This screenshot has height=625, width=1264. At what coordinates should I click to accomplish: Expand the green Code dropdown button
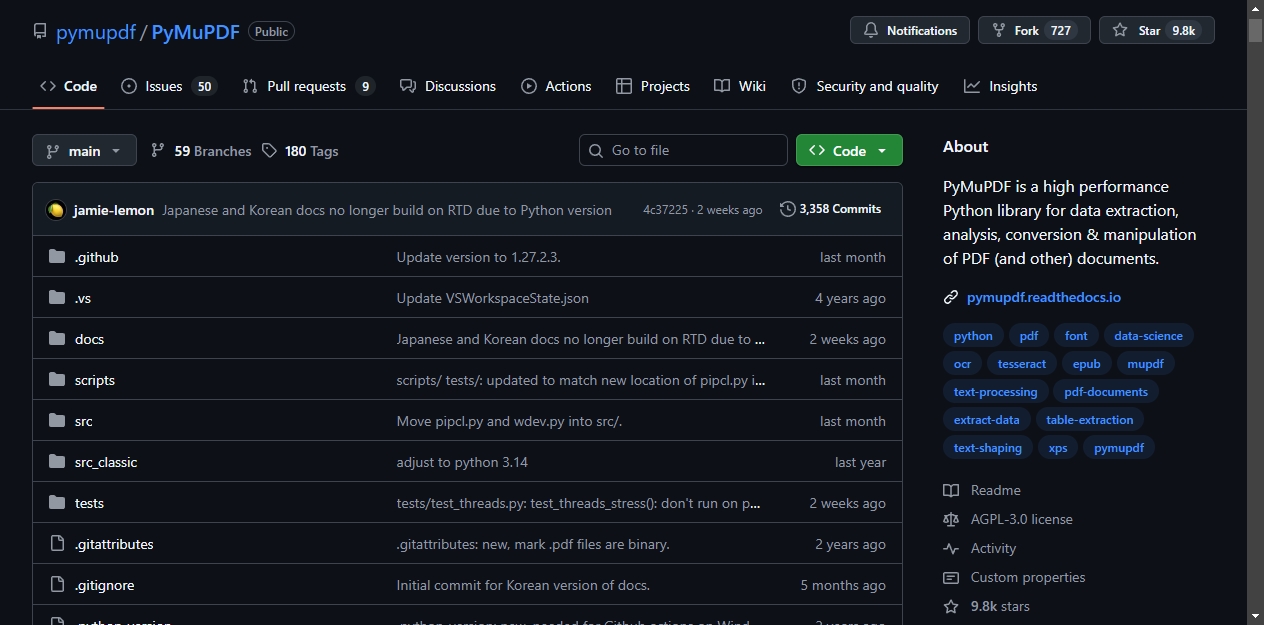(849, 150)
